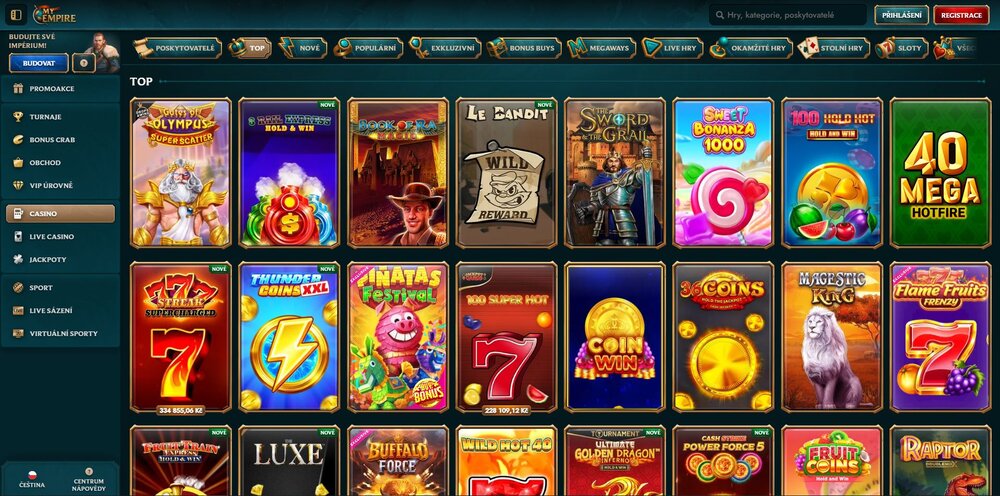Switch to the Megaways category tab
1000x496 pixels.
[601, 48]
